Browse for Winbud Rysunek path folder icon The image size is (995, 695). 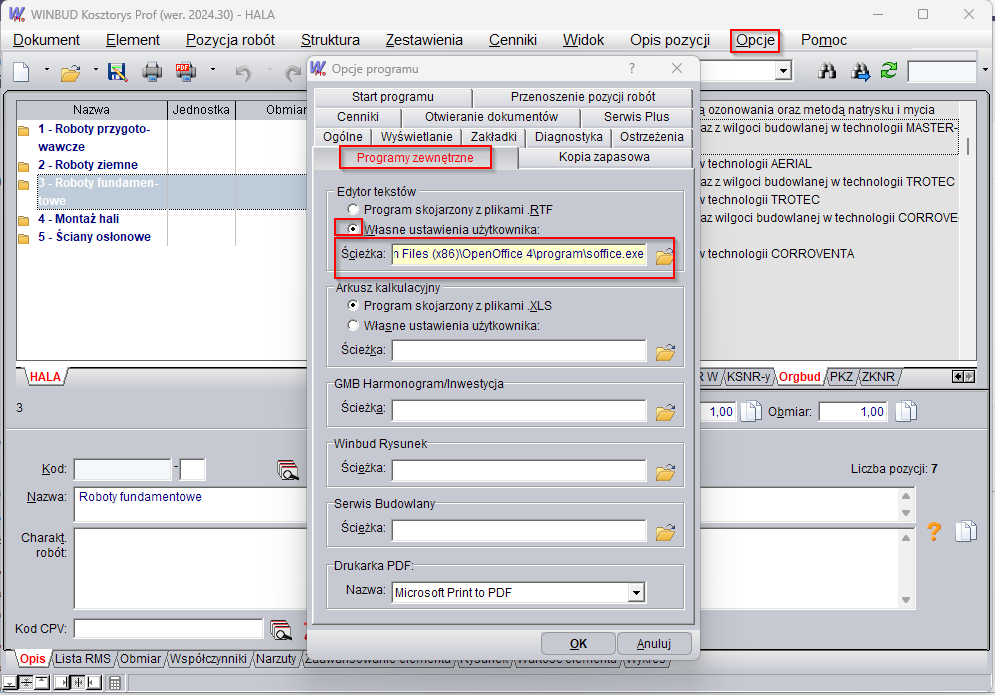(x=665, y=472)
